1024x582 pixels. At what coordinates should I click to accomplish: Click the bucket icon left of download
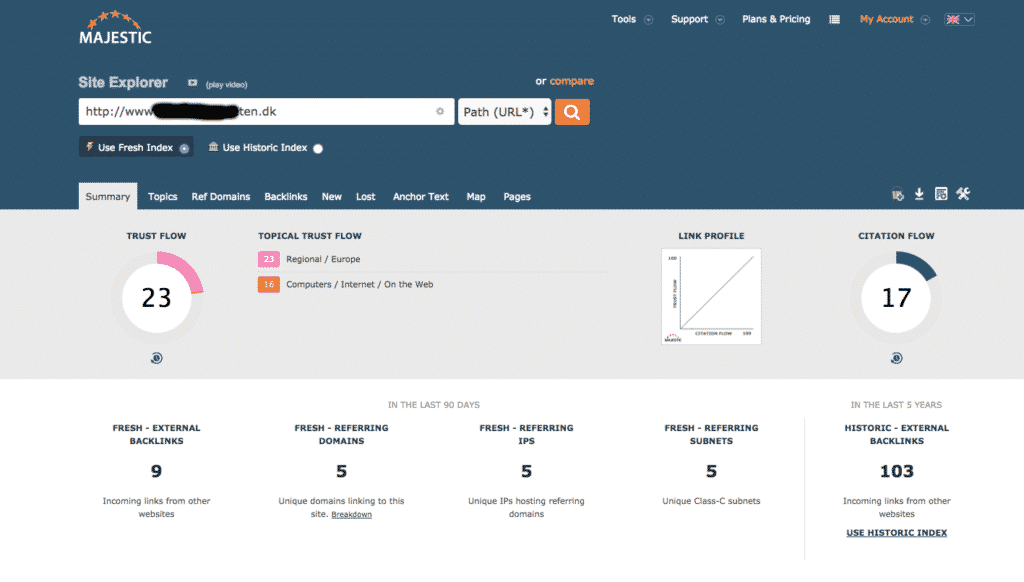pos(898,195)
